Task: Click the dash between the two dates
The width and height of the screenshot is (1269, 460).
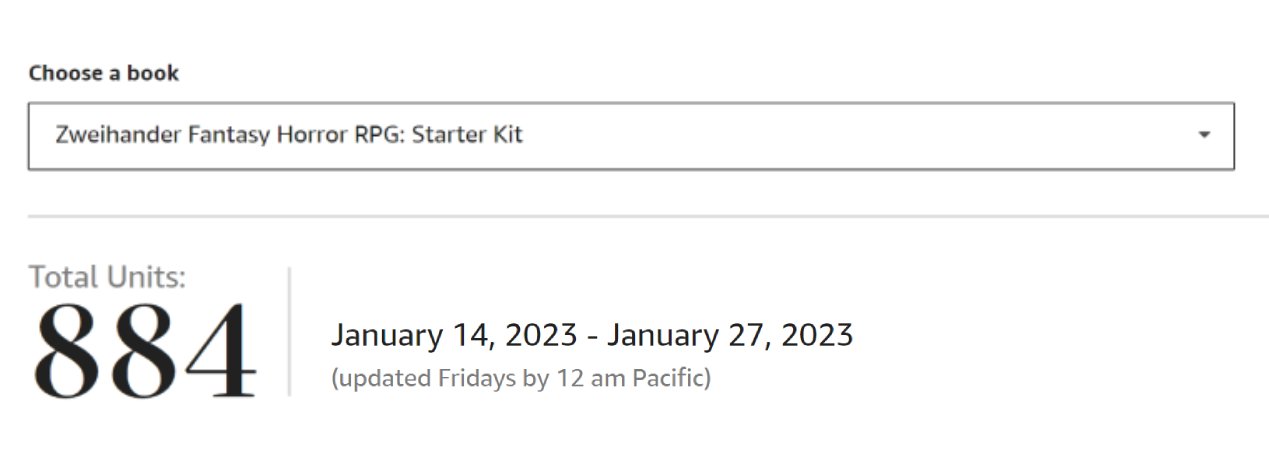Action: pos(592,336)
